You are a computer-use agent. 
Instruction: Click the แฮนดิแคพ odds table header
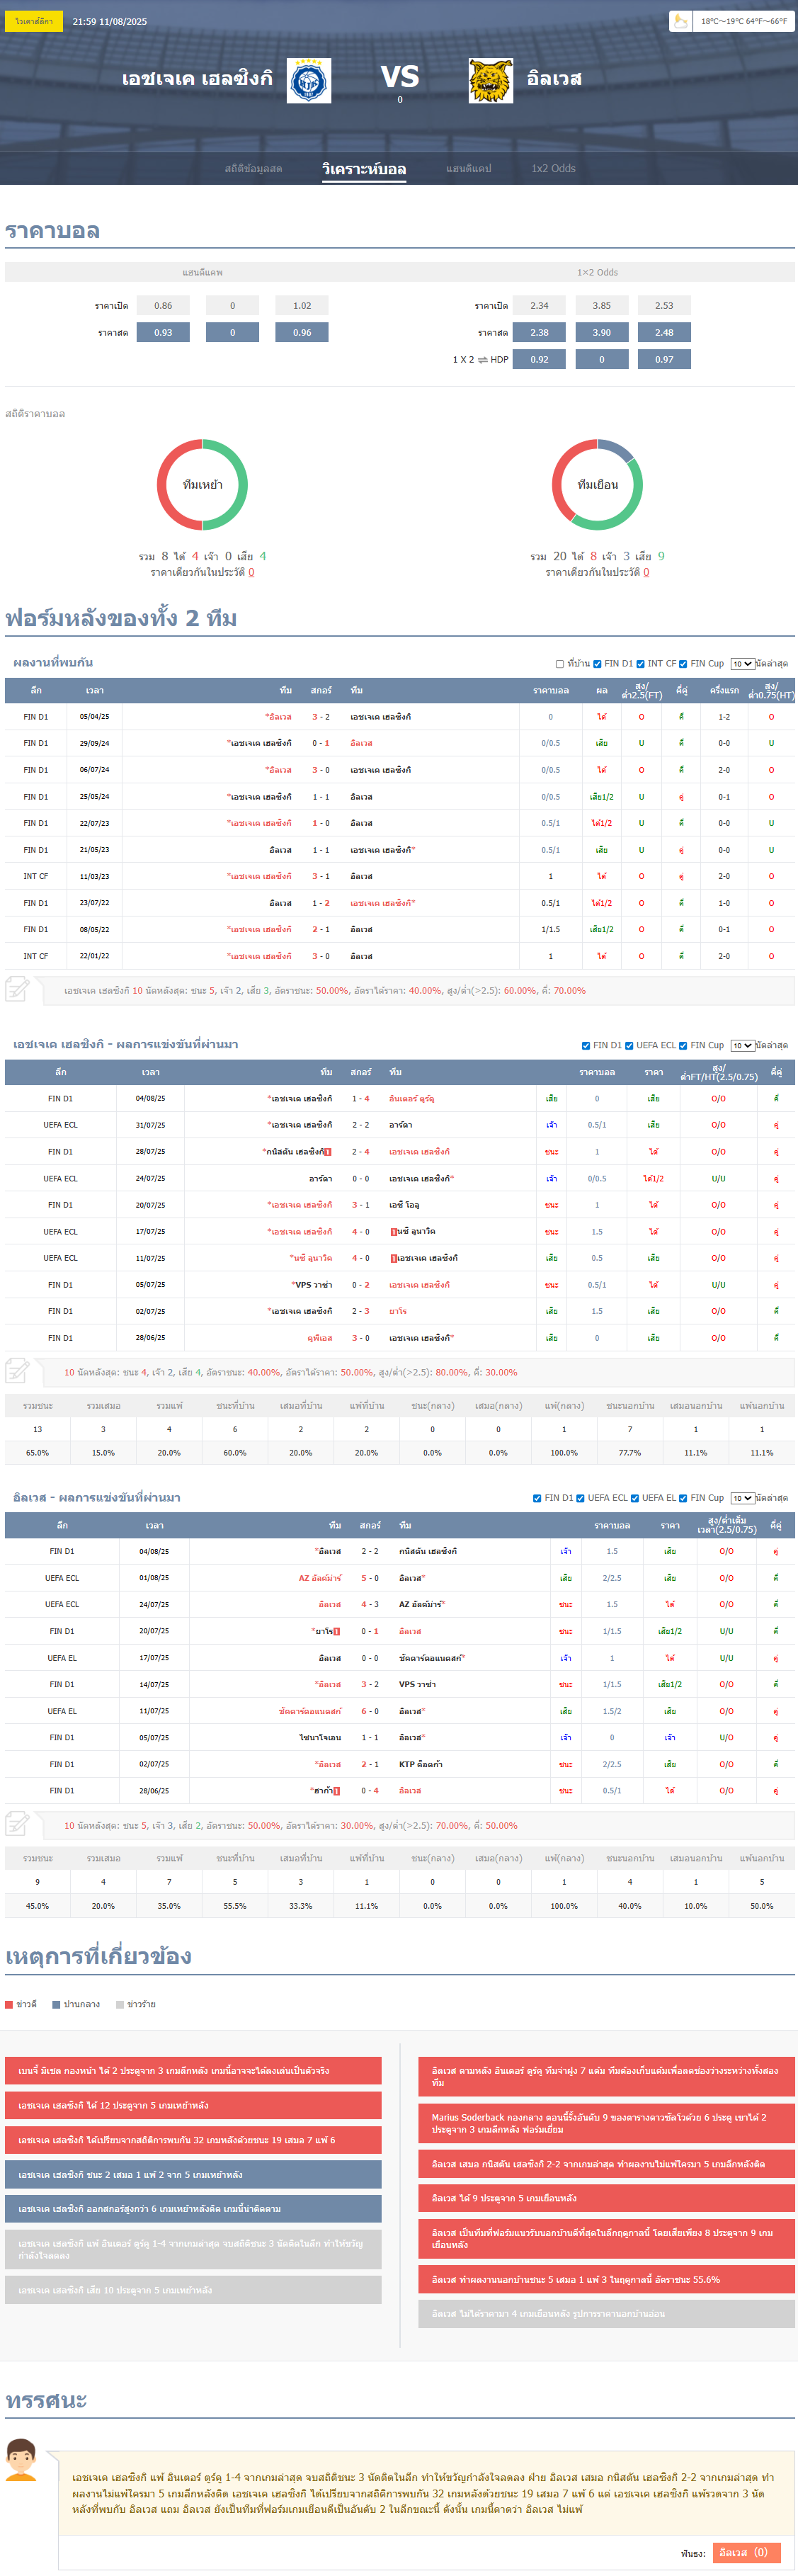coord(202,272)
